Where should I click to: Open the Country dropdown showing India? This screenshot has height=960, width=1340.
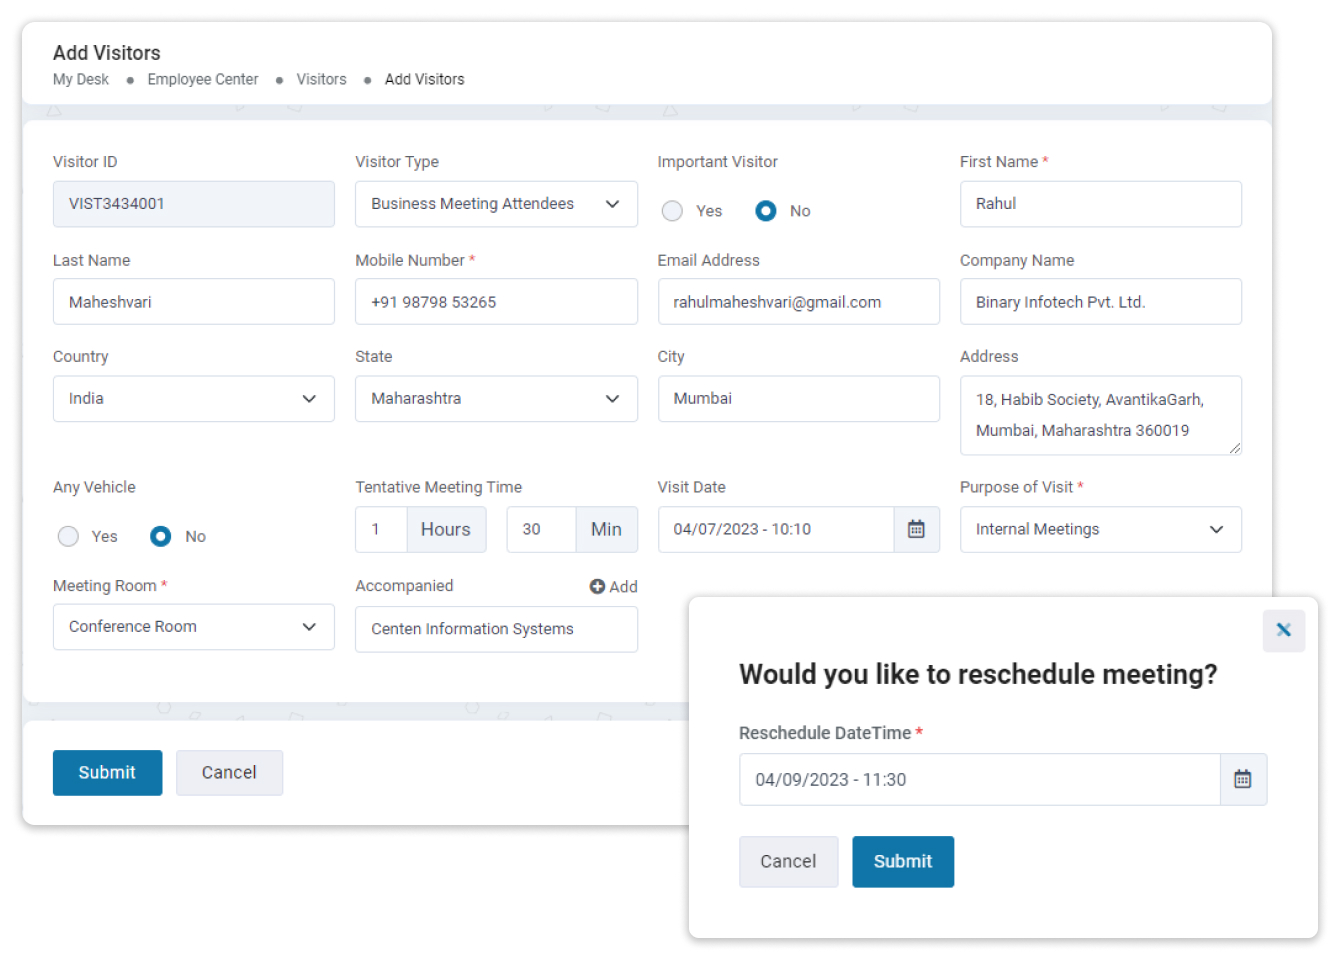click(193, 399)
